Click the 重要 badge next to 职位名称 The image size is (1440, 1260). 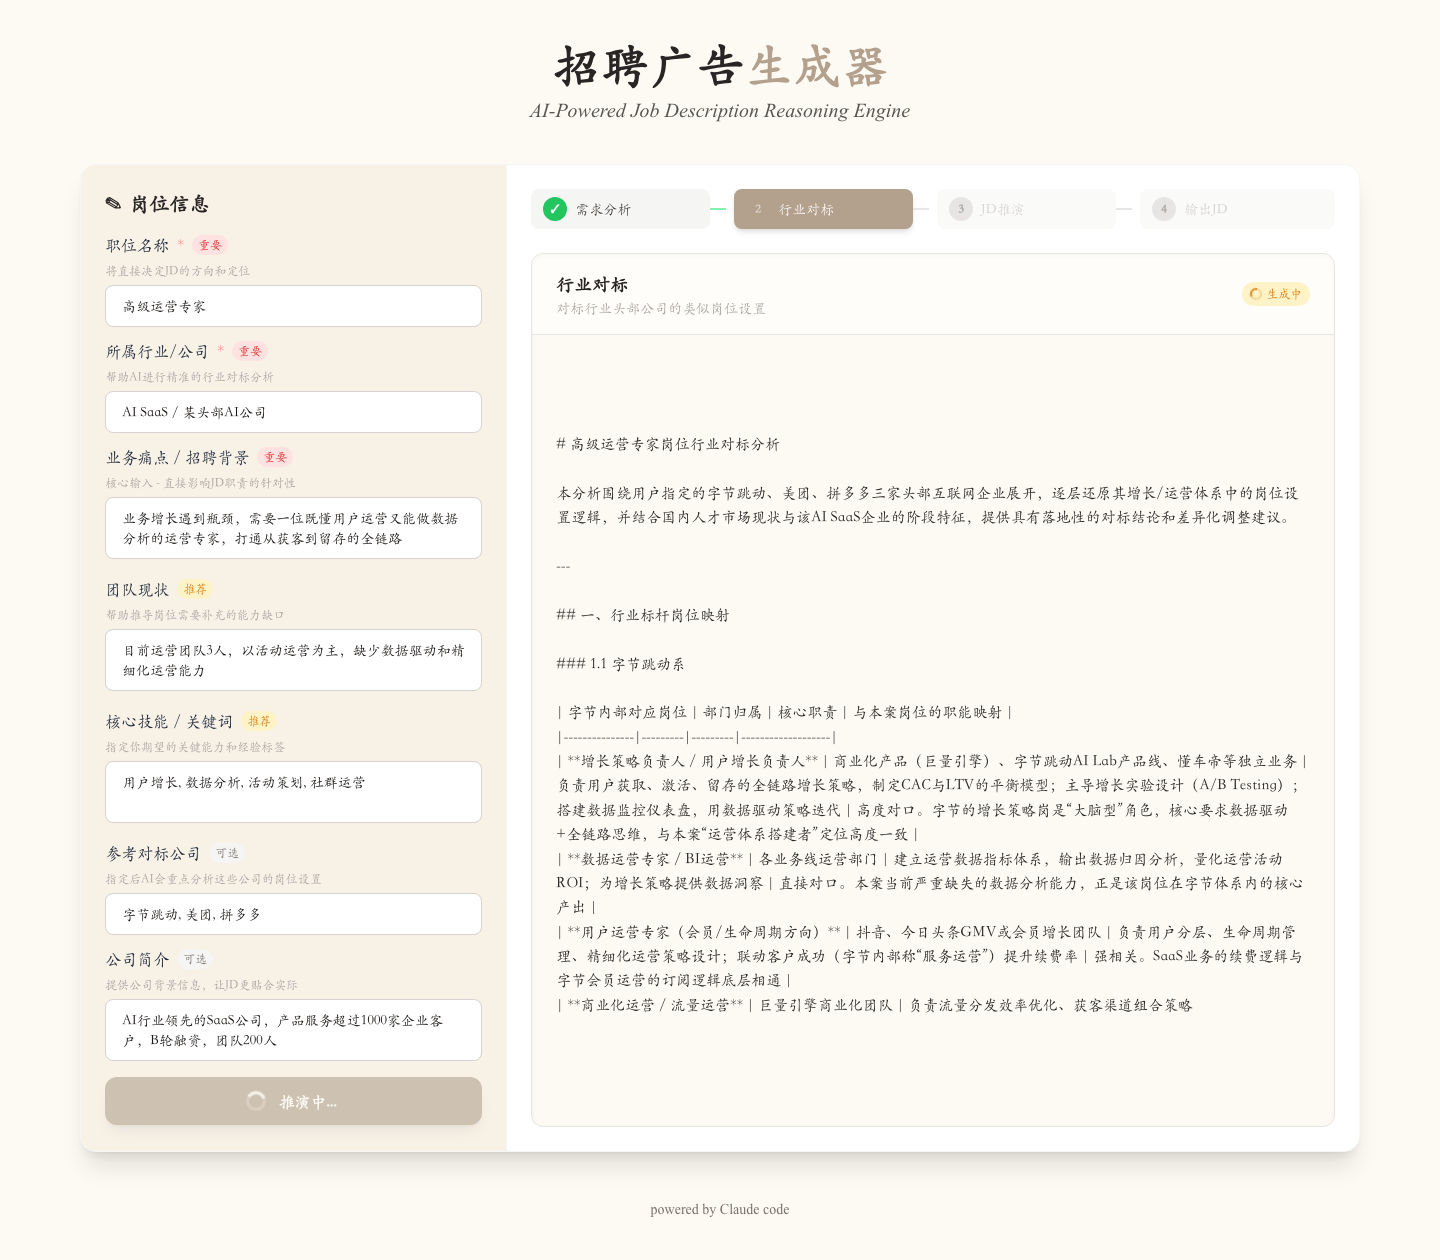[210, 245]
